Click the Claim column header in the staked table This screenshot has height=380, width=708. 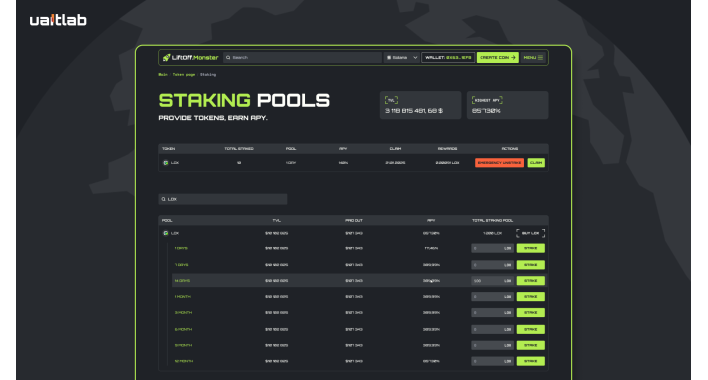pyautogui.click(x=395, y=148)
